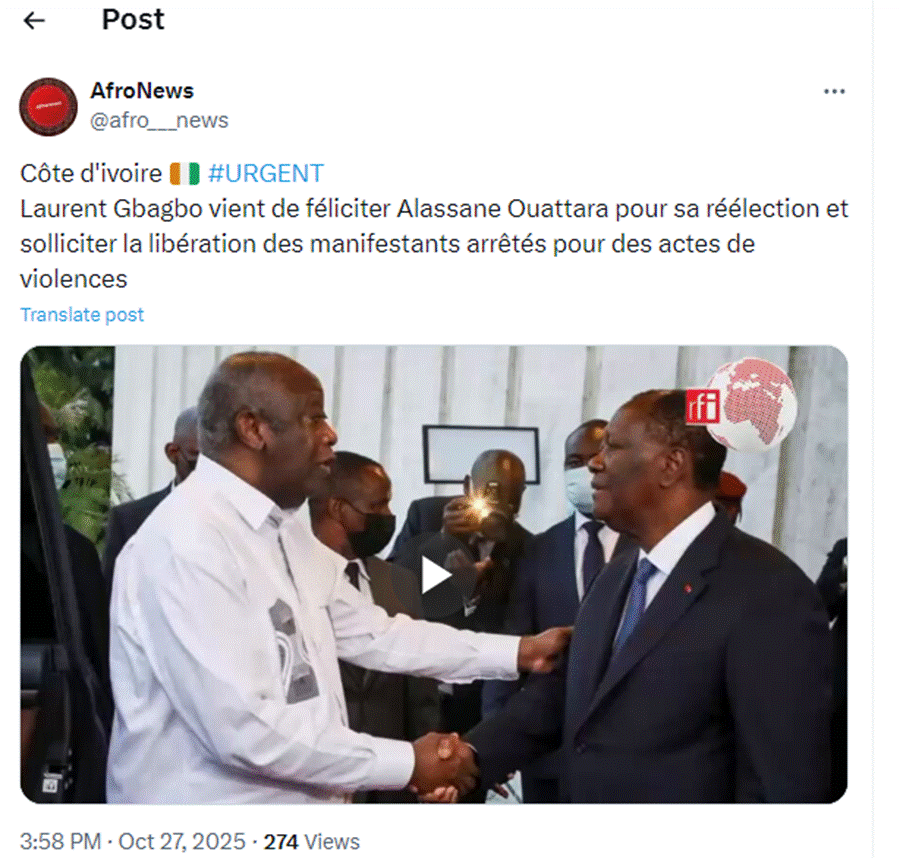Open the @afro___news handle

point(159,120)
